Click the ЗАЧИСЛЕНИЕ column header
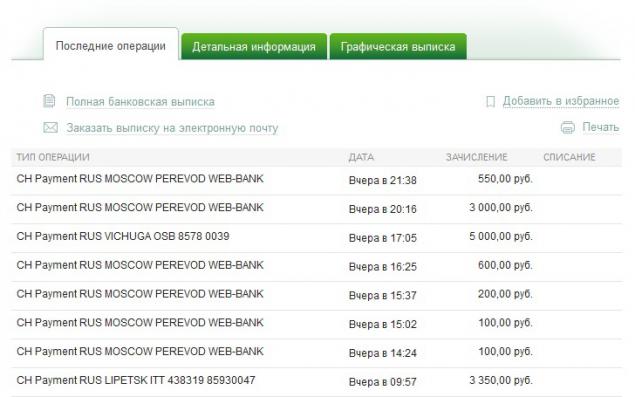Screen dimensions: 635x397 477,157
